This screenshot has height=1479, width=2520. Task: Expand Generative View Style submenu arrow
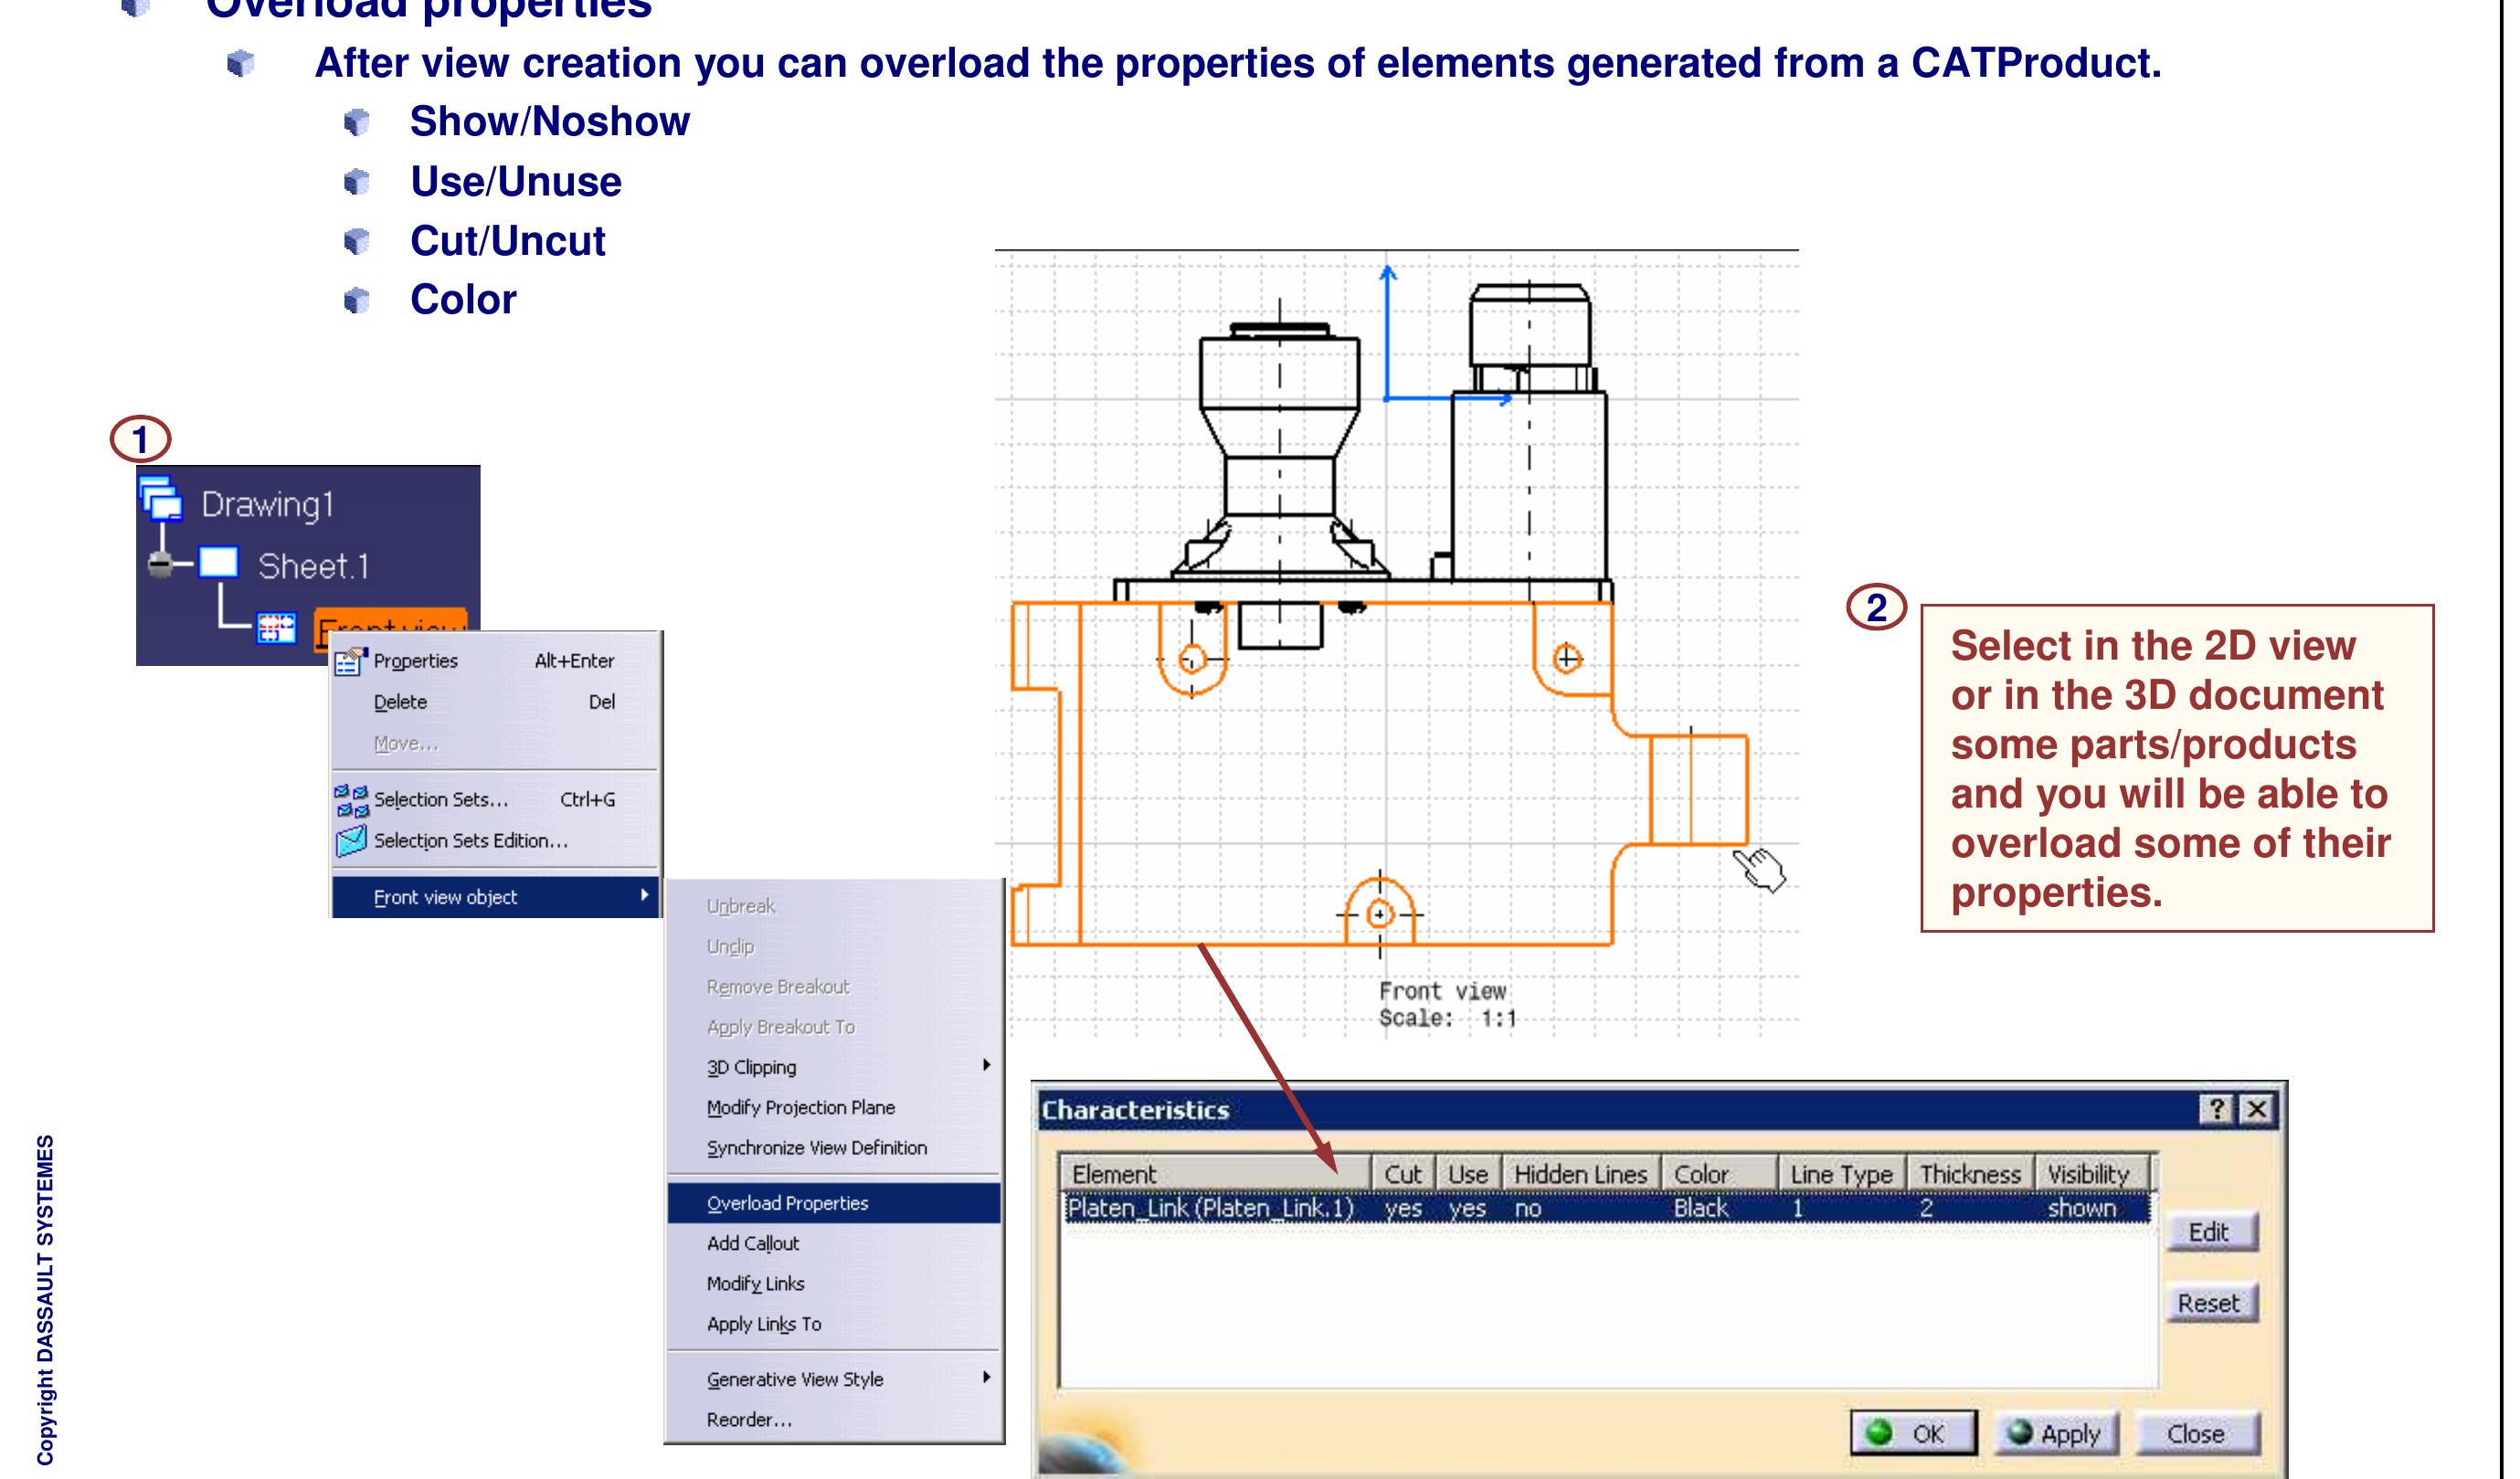(x=986, y=1377)
